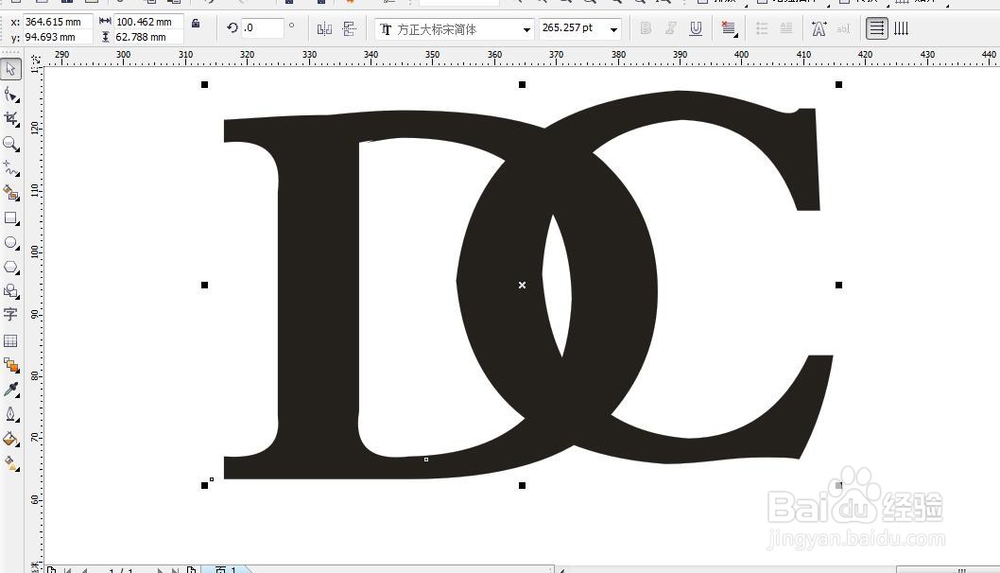Select the Table tool
This screenshot has width=1000, height=573.
pos(10,340)
